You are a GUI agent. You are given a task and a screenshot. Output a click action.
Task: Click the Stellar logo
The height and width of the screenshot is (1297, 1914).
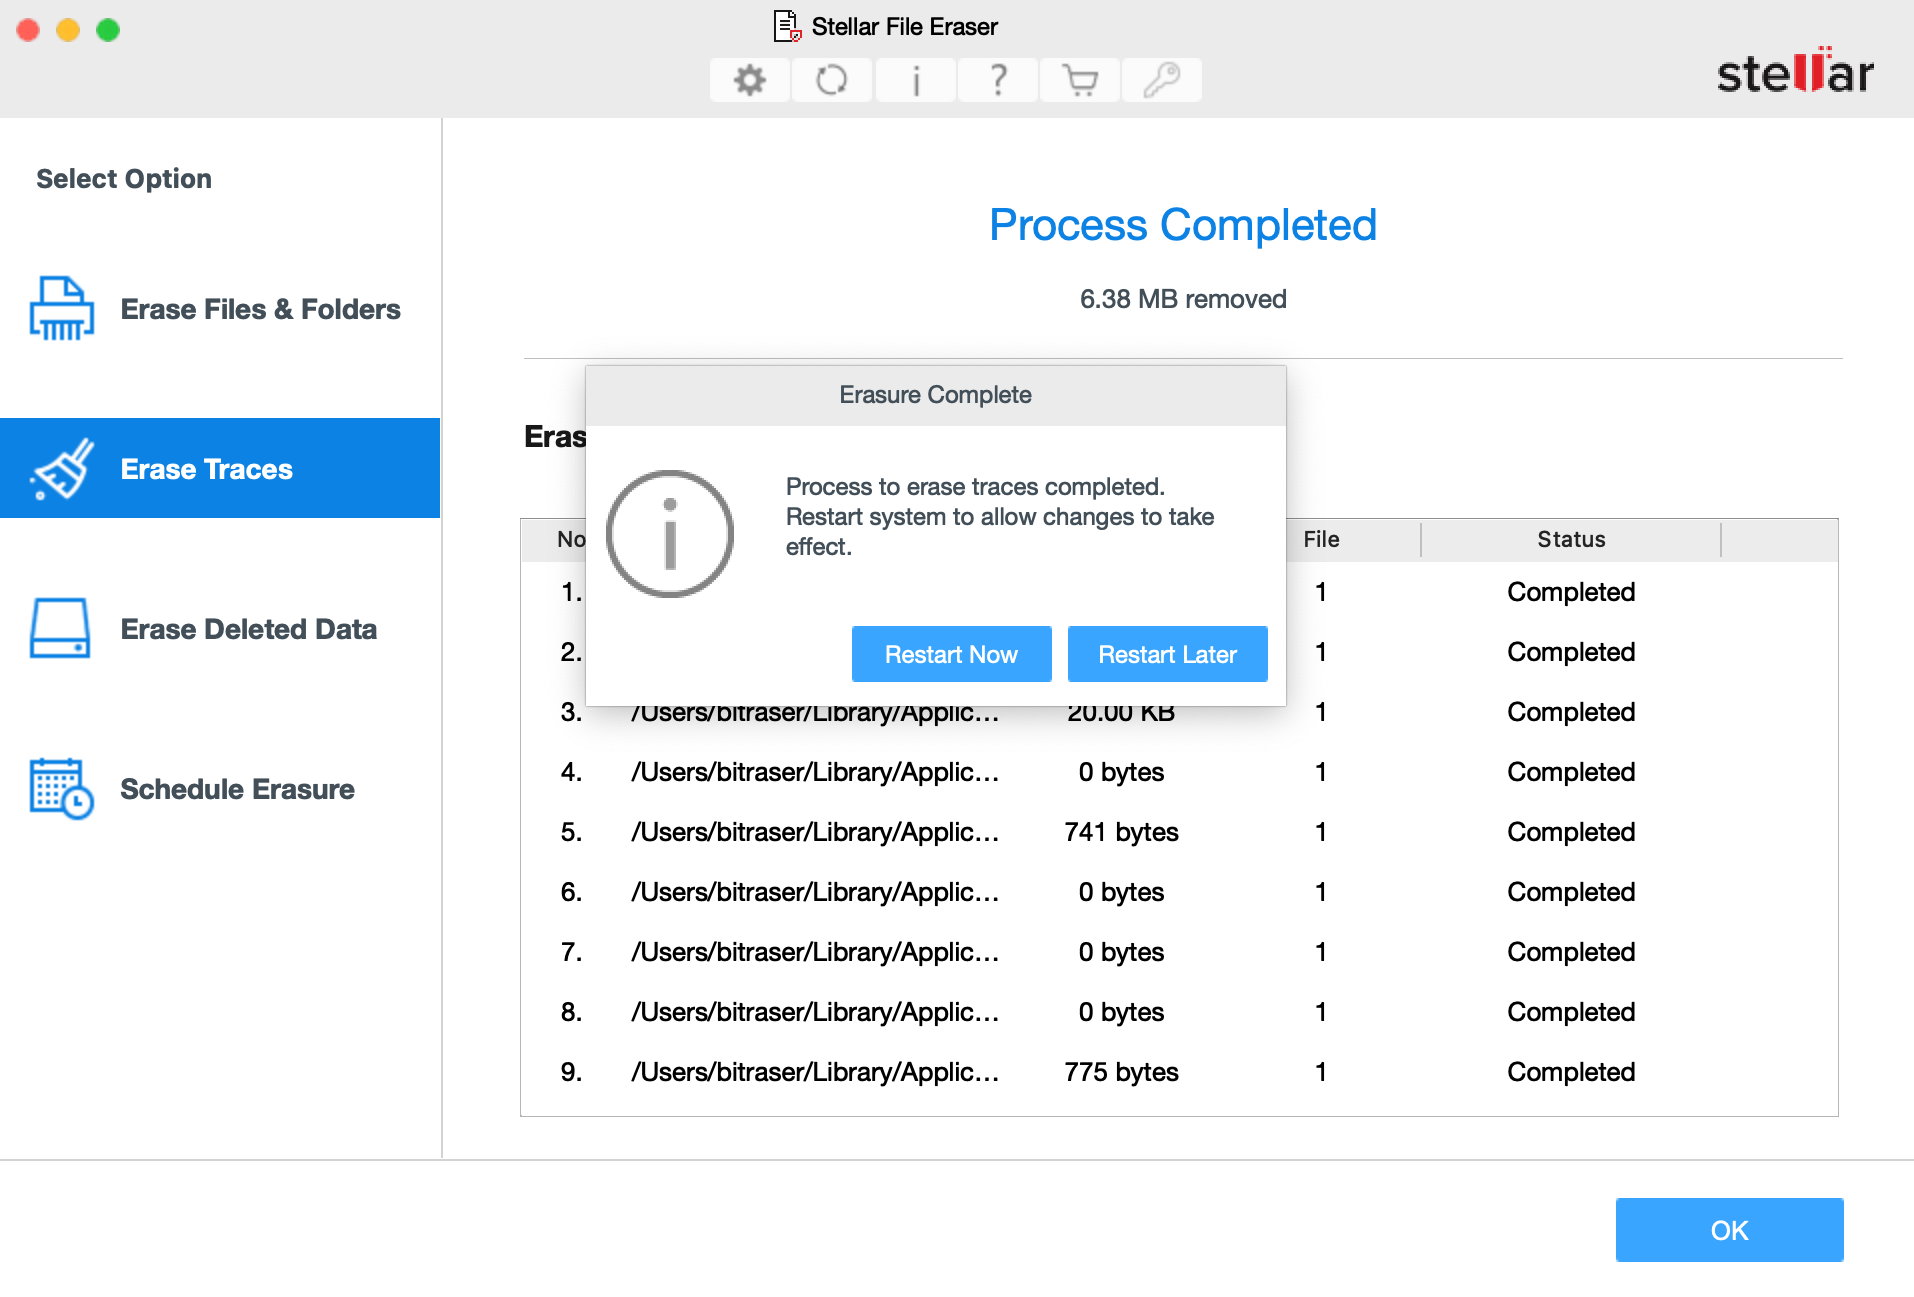click(x=1795, y=72)
